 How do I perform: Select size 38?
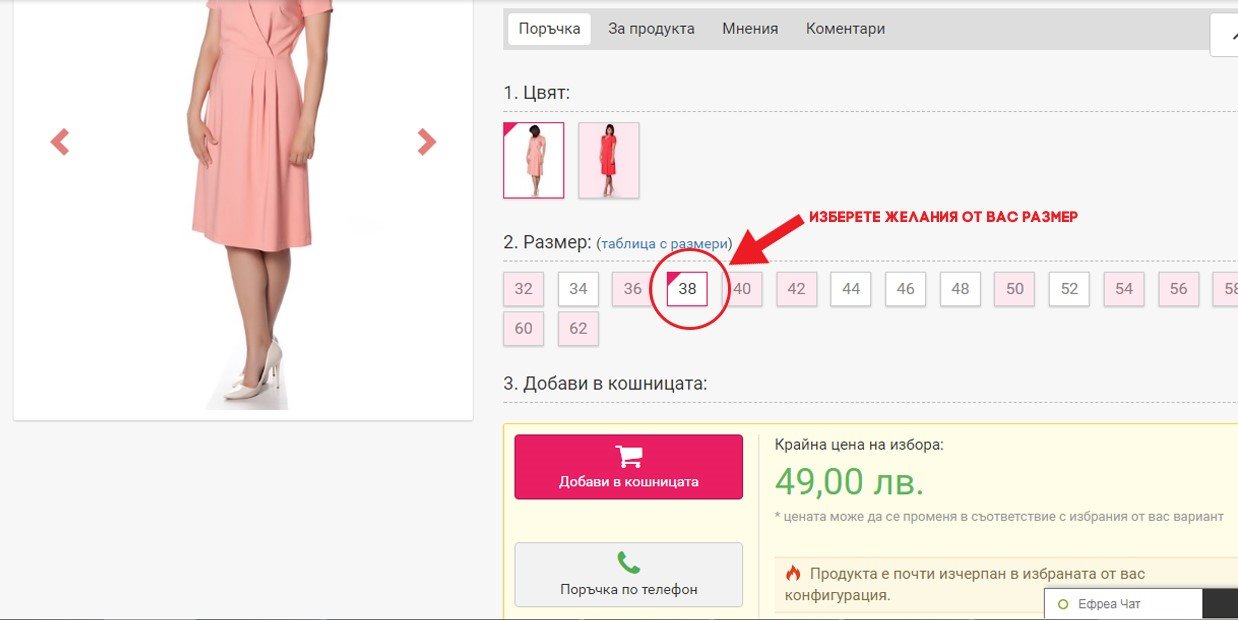[687, 289]
